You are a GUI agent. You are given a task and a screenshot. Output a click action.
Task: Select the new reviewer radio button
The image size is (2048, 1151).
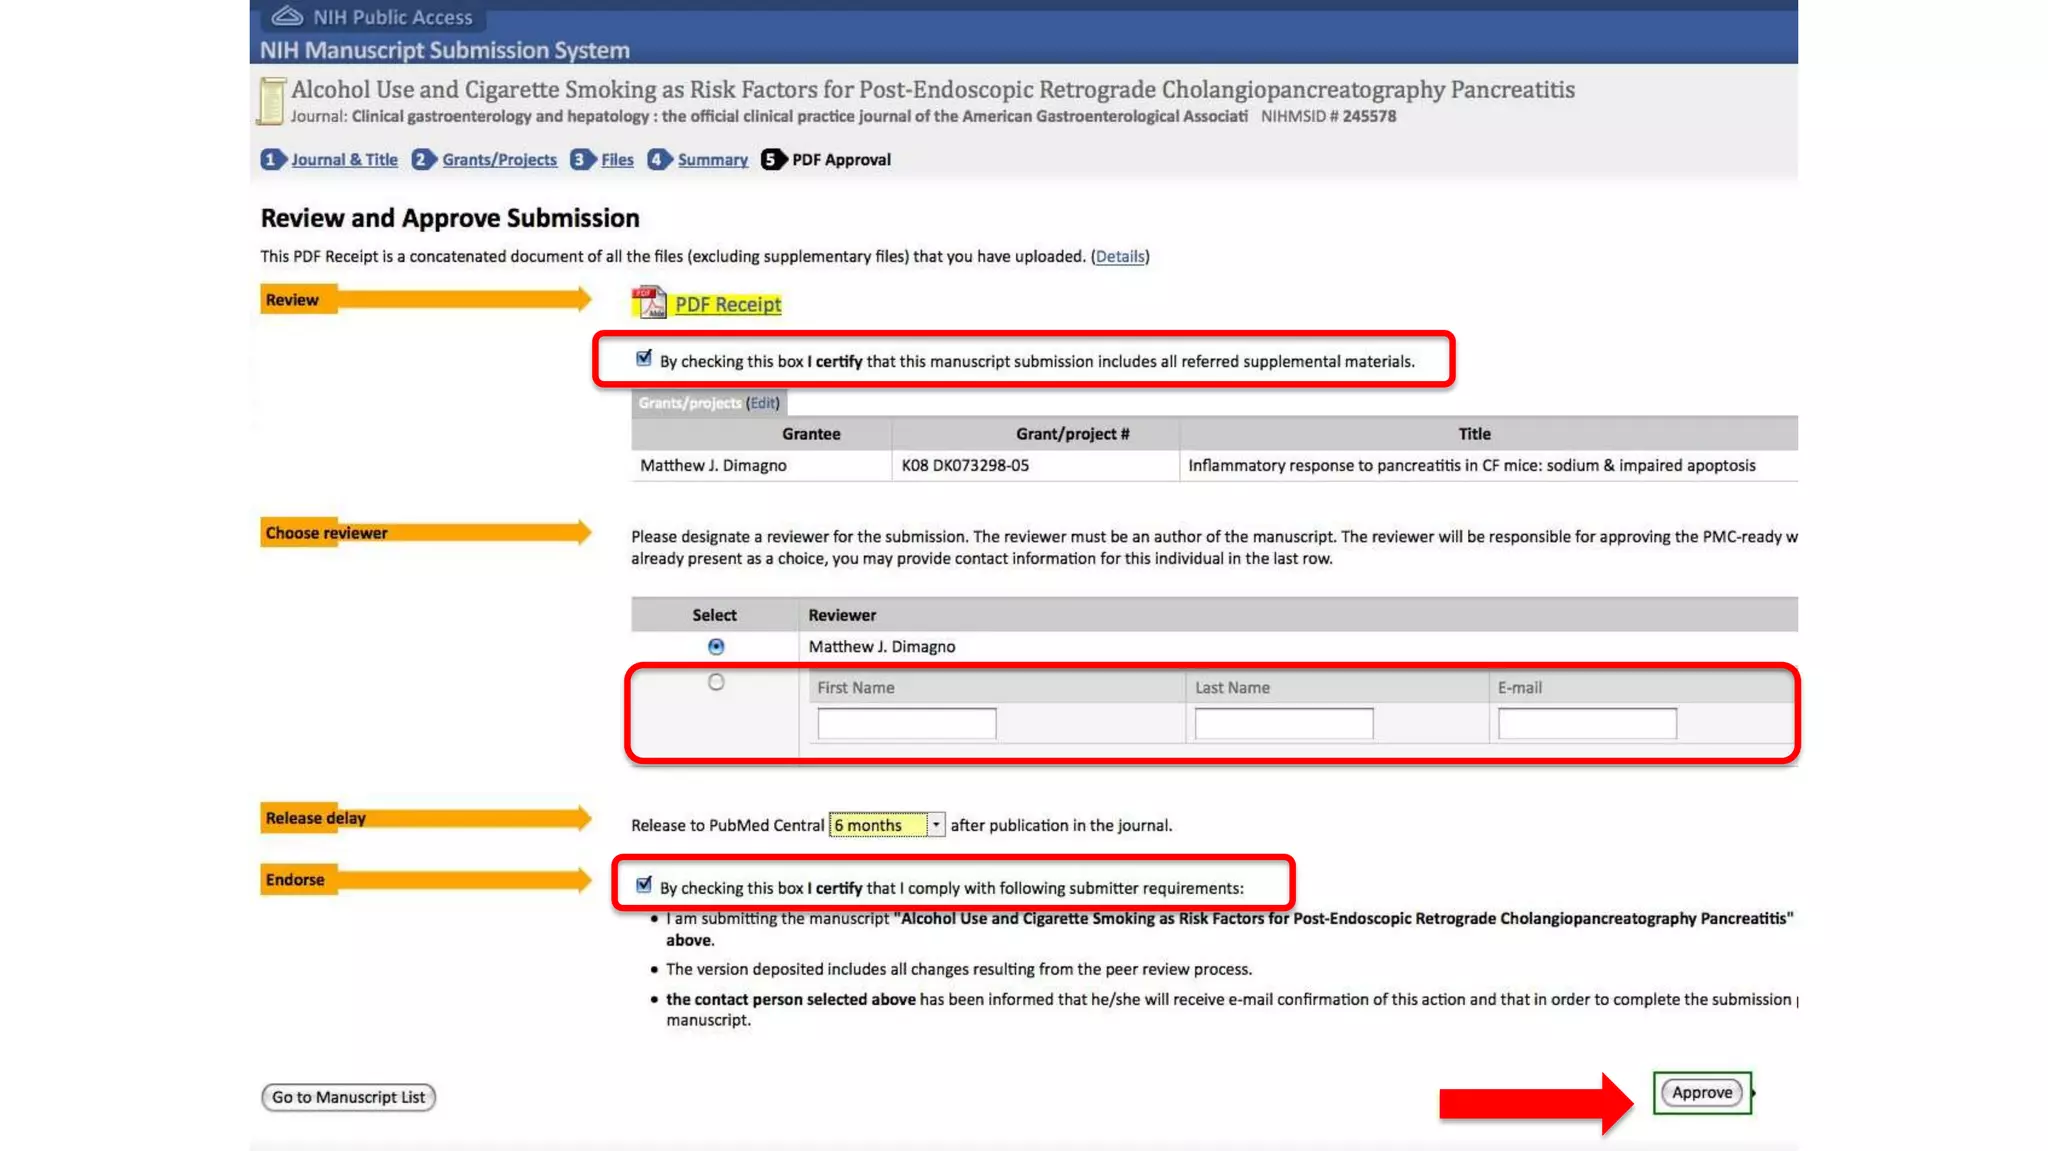[716, 682]
